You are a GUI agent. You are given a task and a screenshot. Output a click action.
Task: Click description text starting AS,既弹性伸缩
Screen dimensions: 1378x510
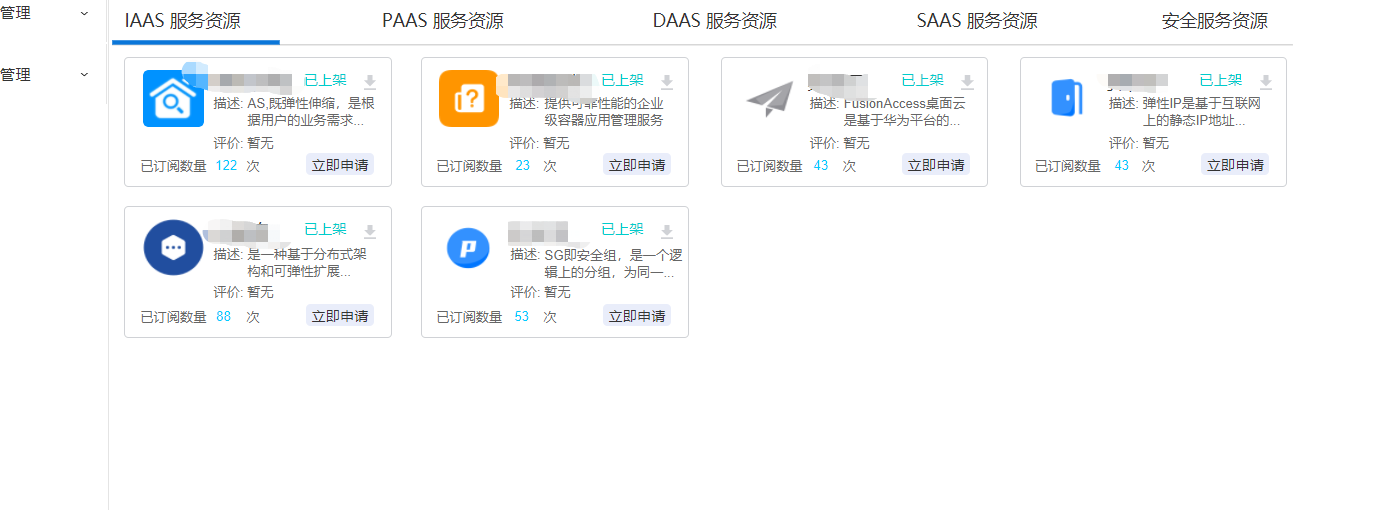point(310,112)
